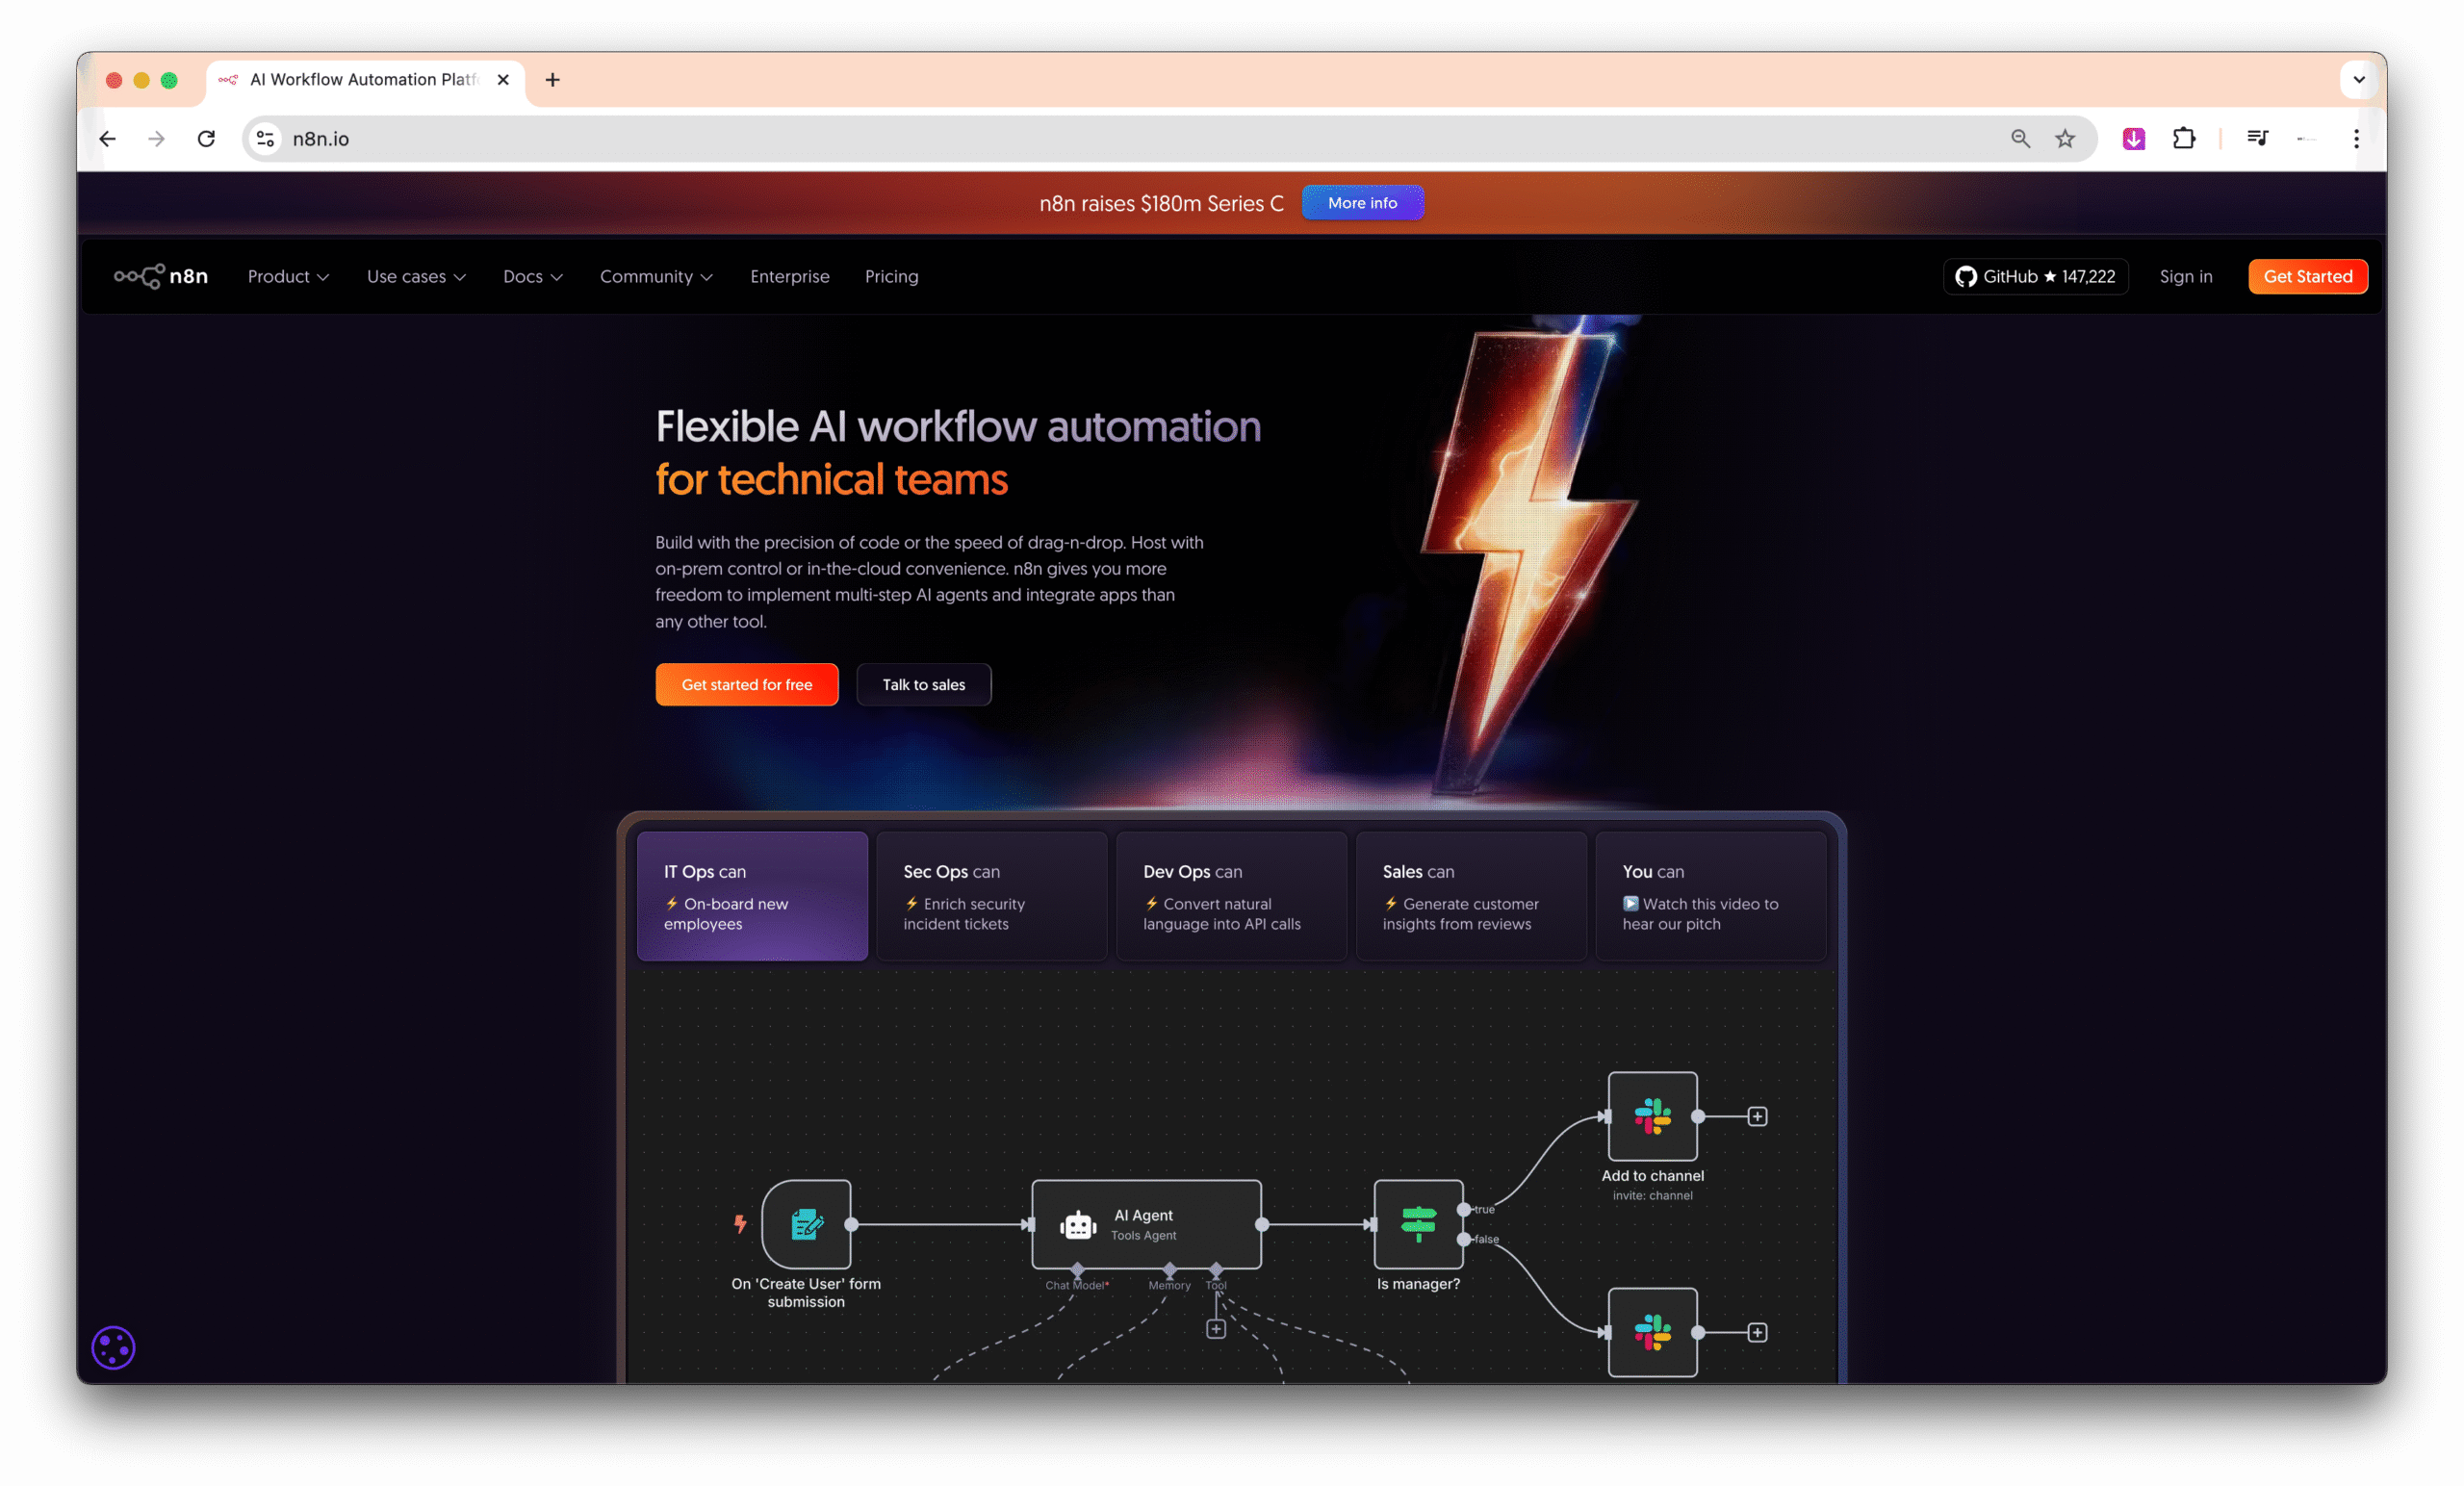Click plus icon after Add to channel
The width and height of the screenshot is (2464, 1486).
[1757, 1116]
